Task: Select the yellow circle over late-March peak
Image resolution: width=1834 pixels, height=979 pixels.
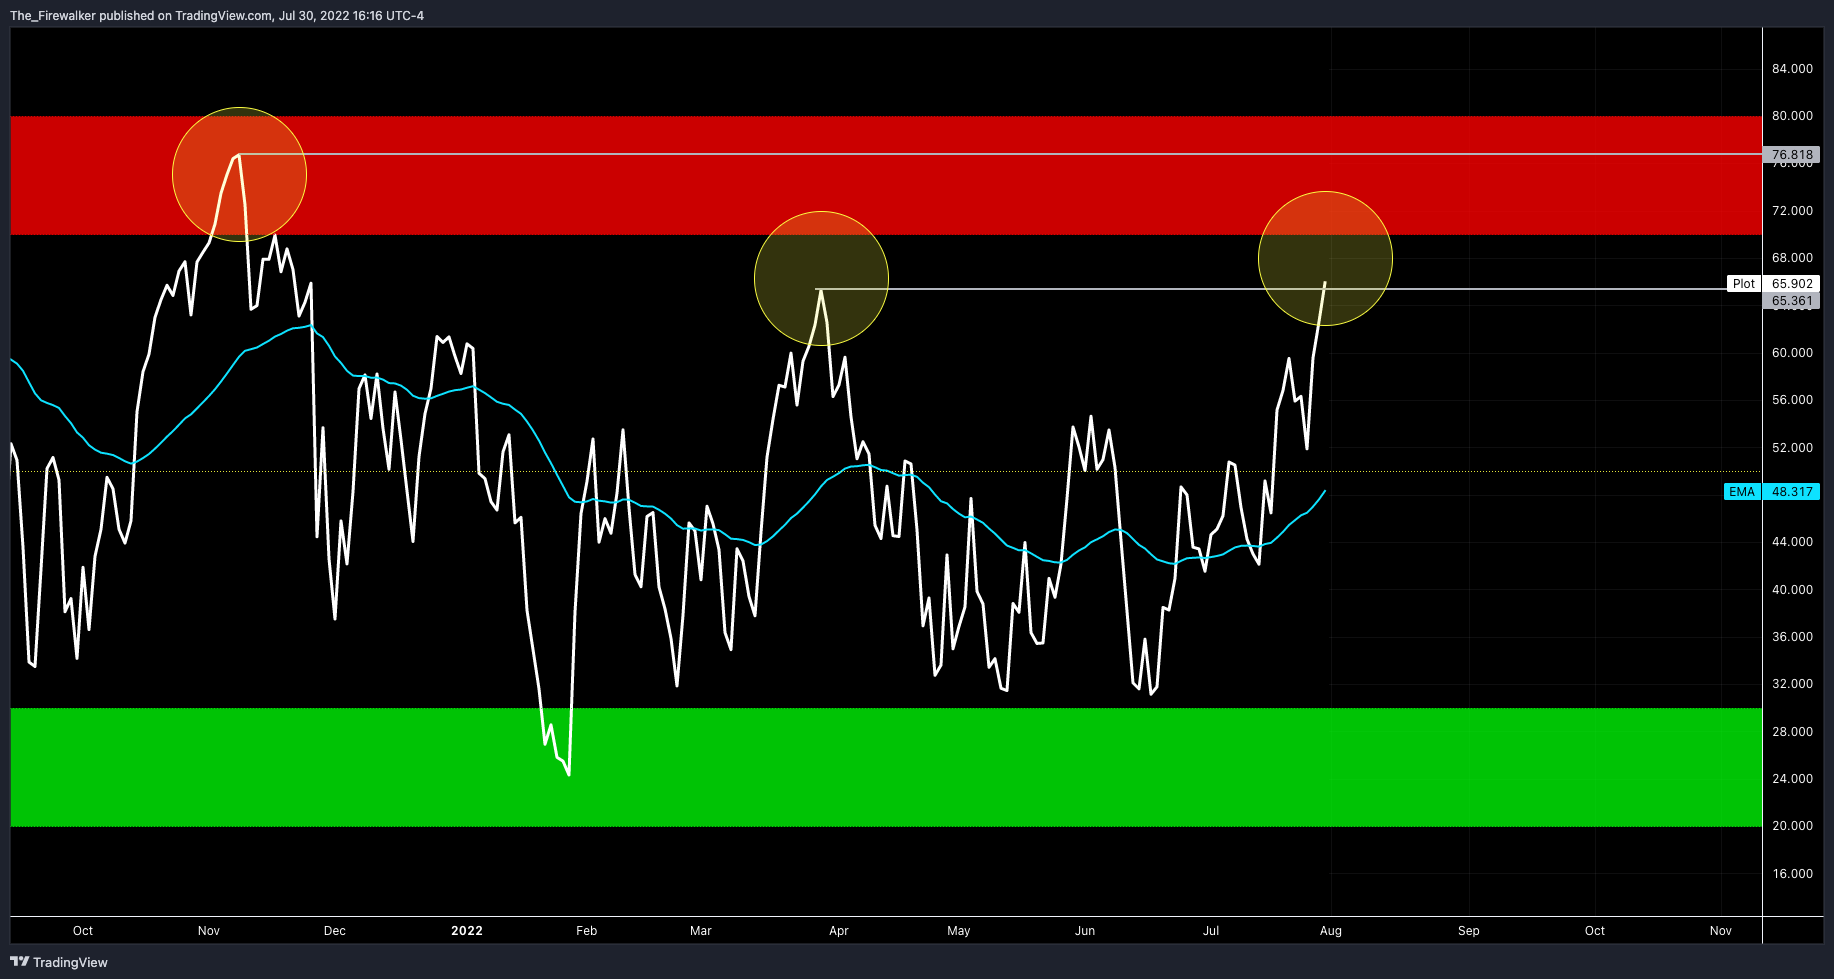Action: tap(821, 278)
